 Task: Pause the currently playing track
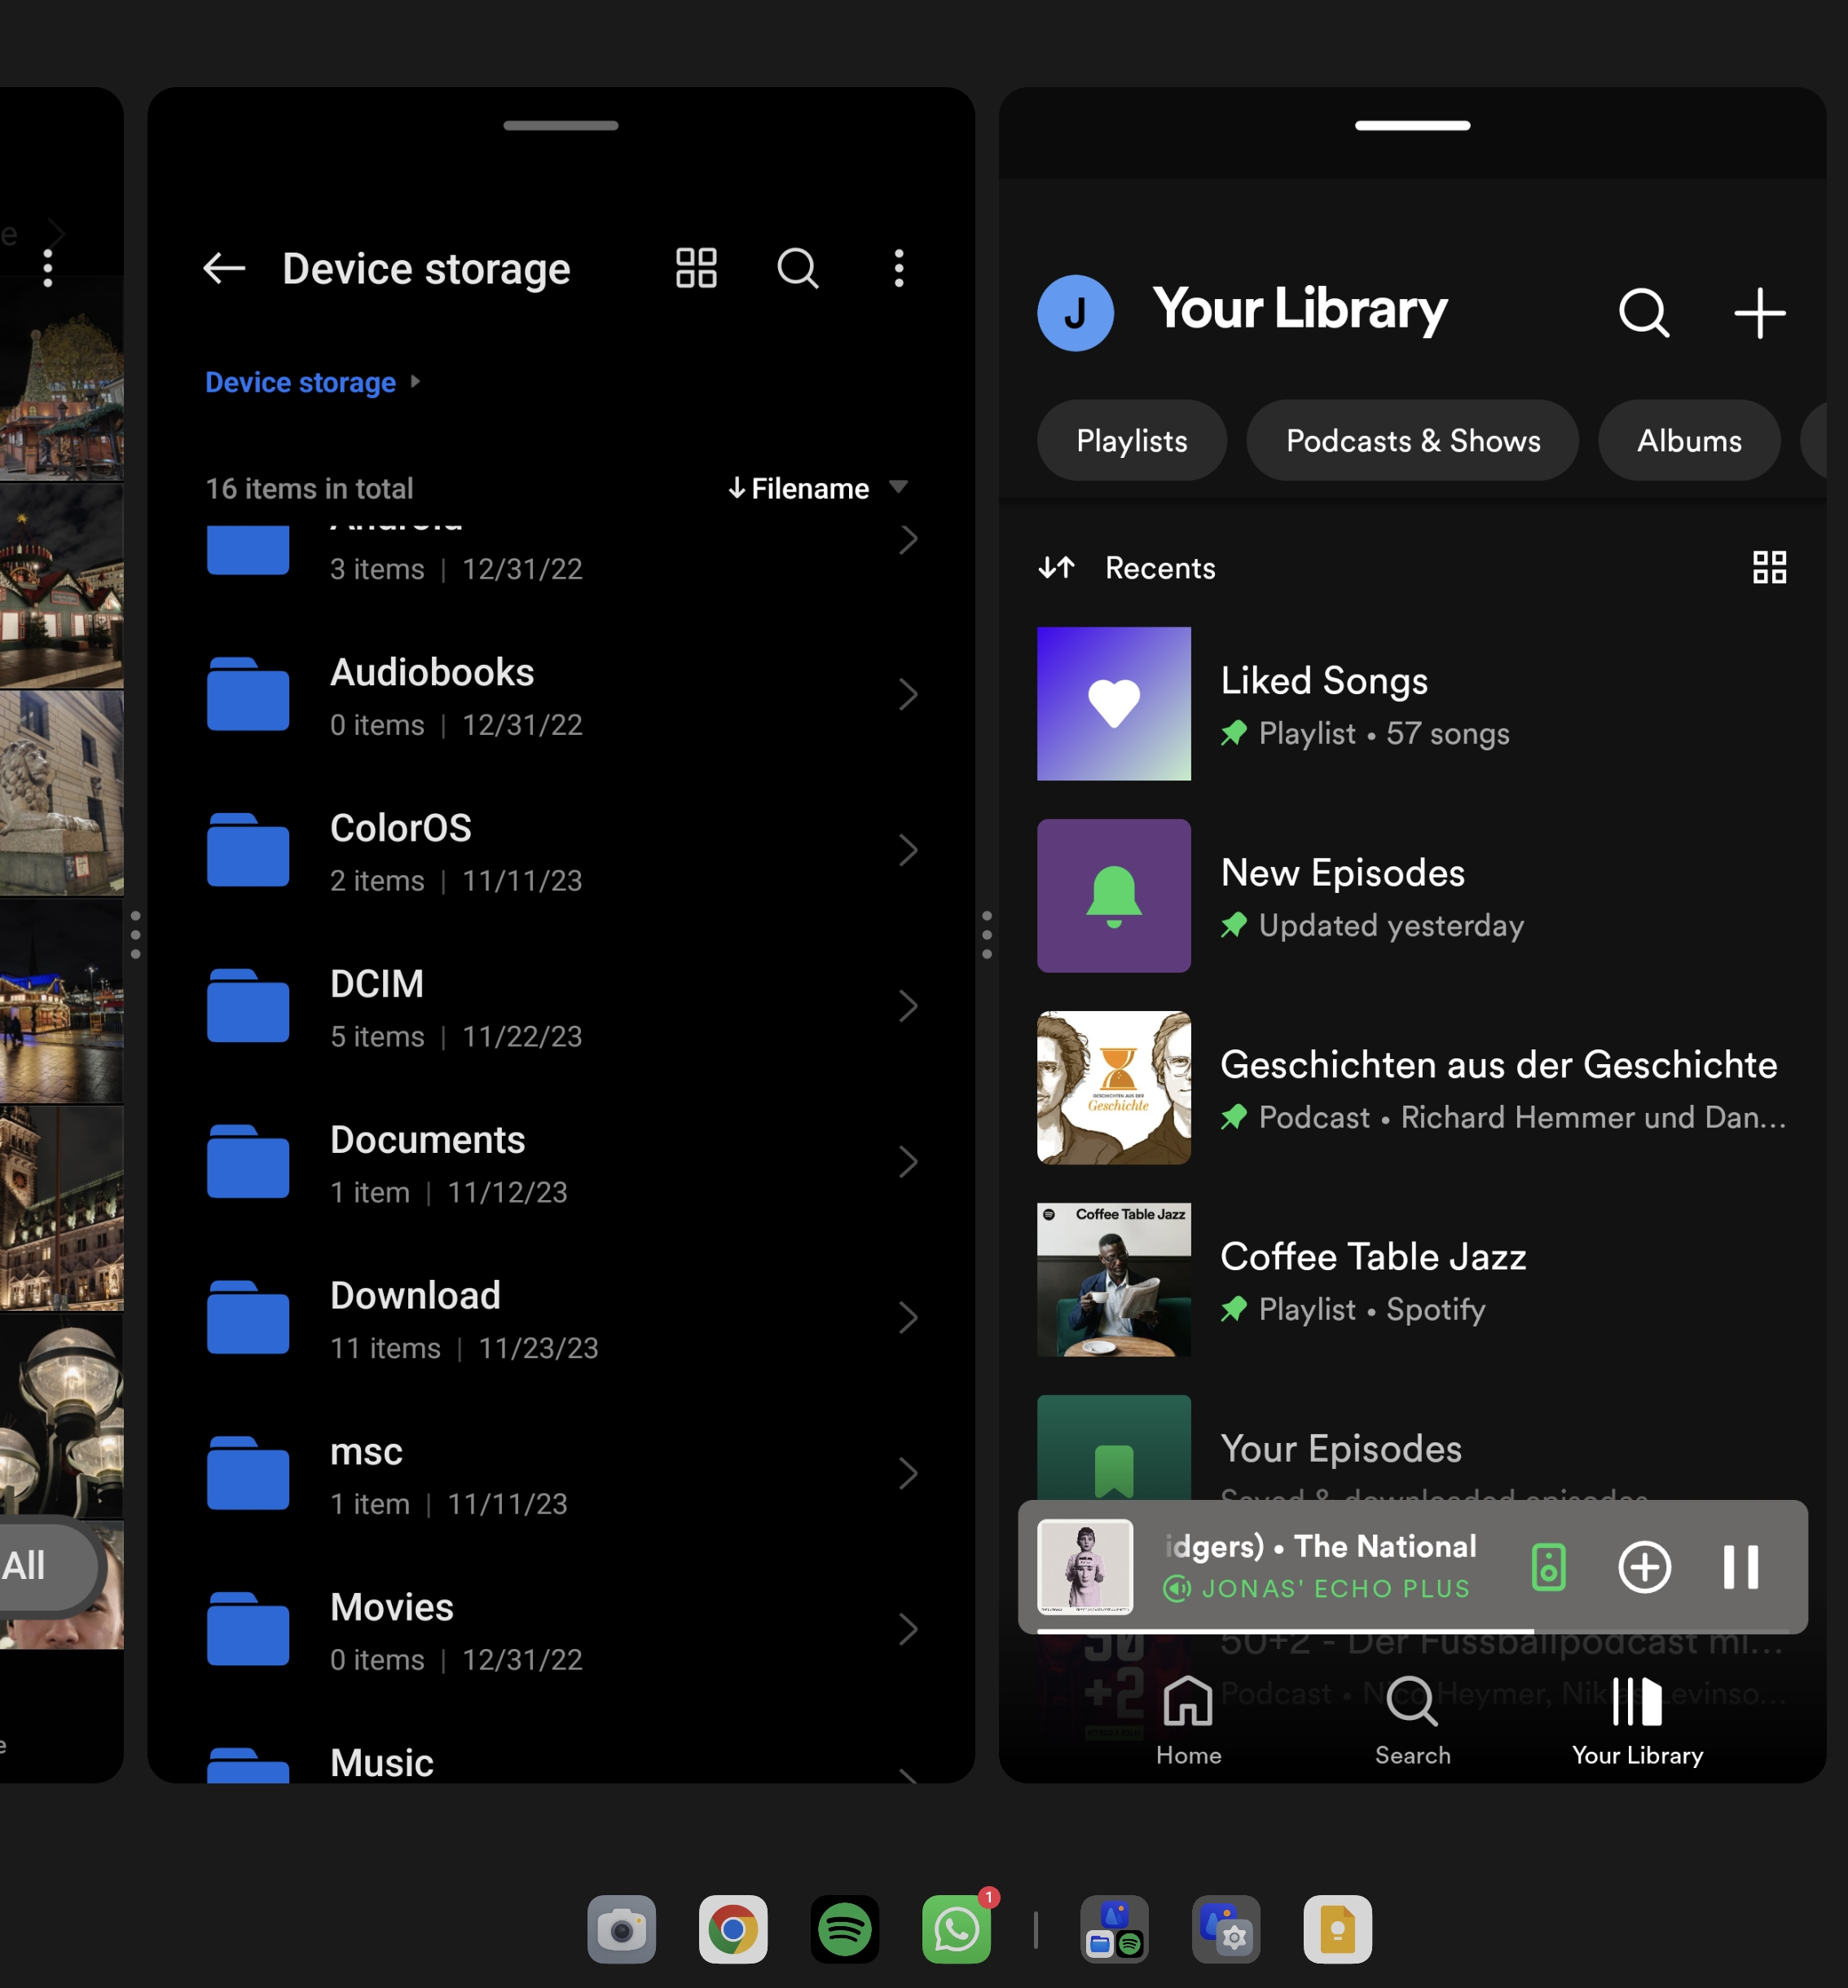click(1740, 1566)
